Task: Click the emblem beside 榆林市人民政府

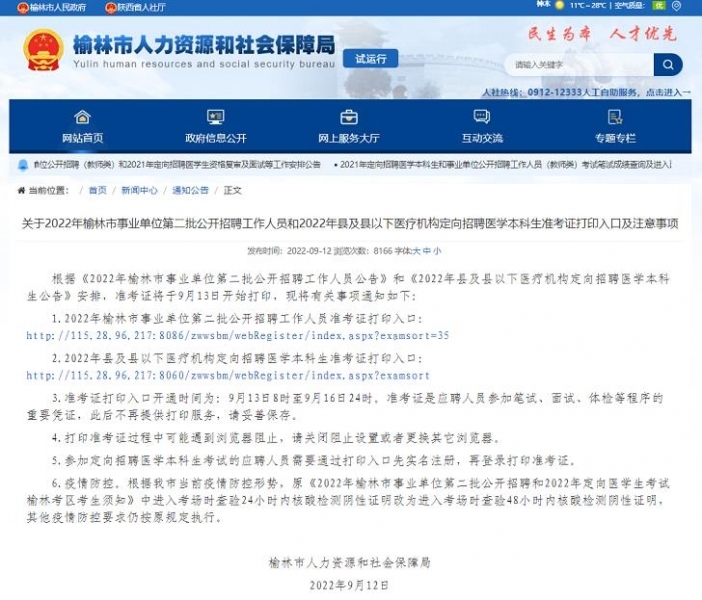Action: pos(22,8)
